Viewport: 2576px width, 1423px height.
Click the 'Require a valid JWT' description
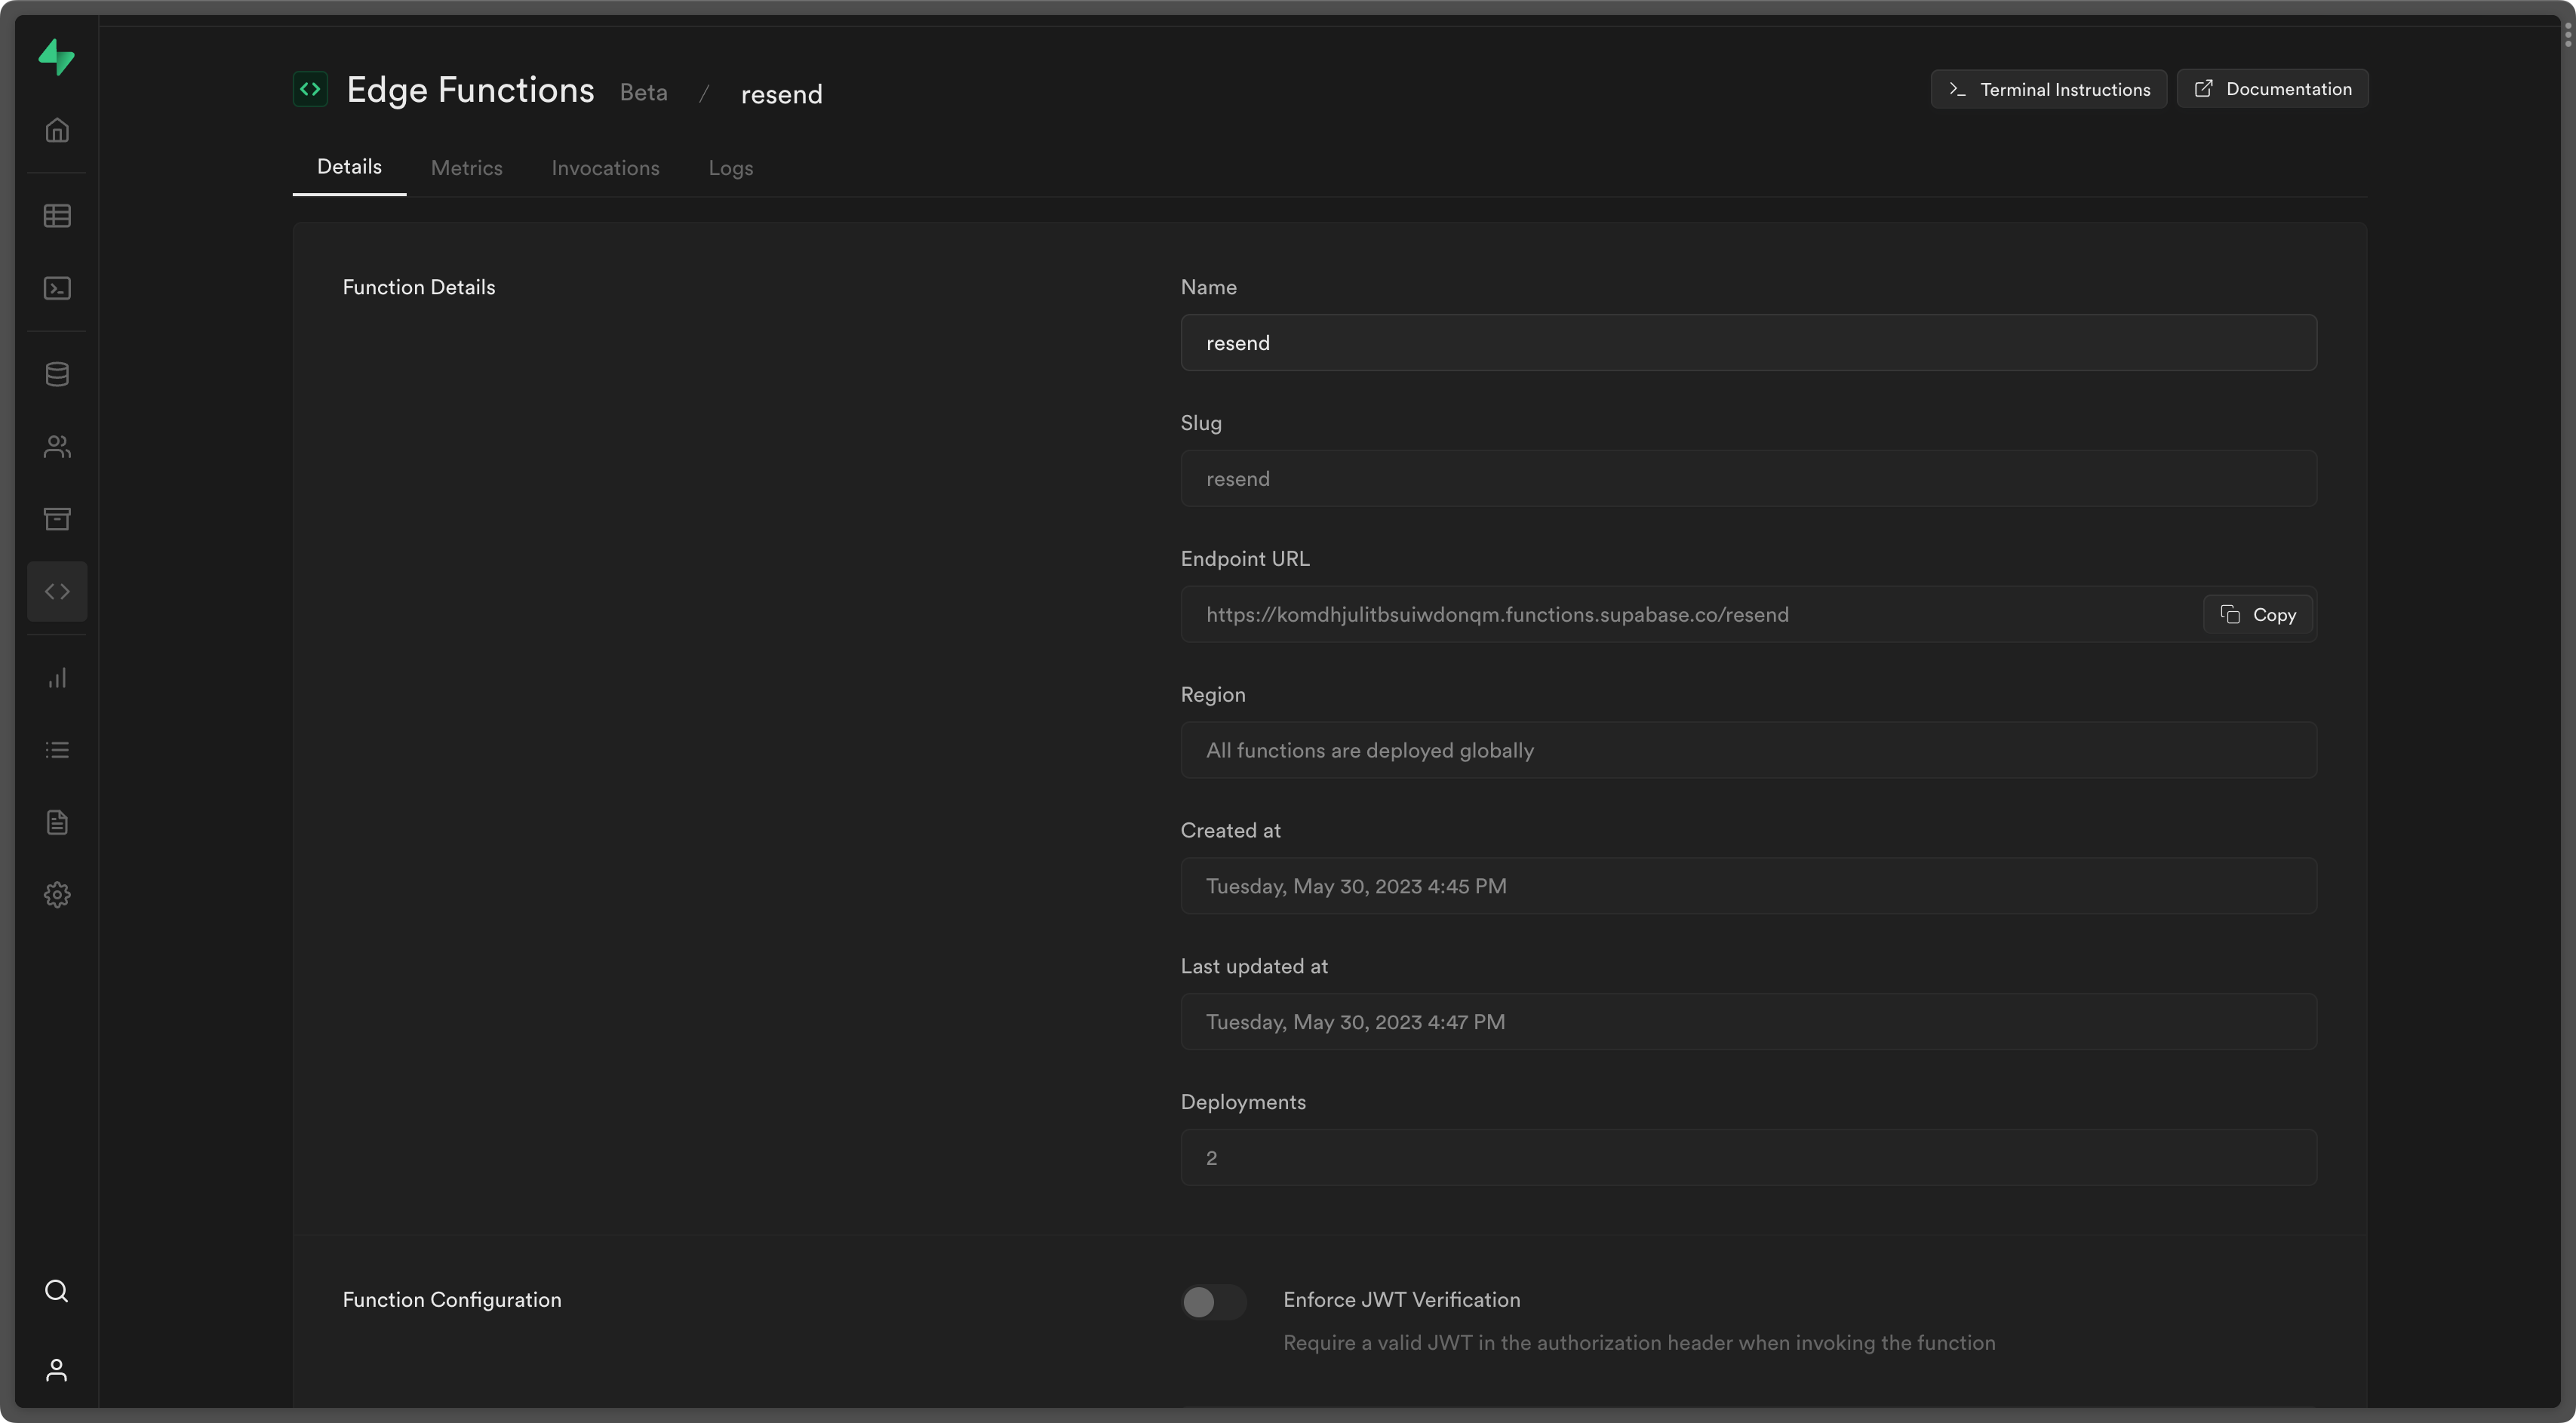(x=1639, y=1343)
